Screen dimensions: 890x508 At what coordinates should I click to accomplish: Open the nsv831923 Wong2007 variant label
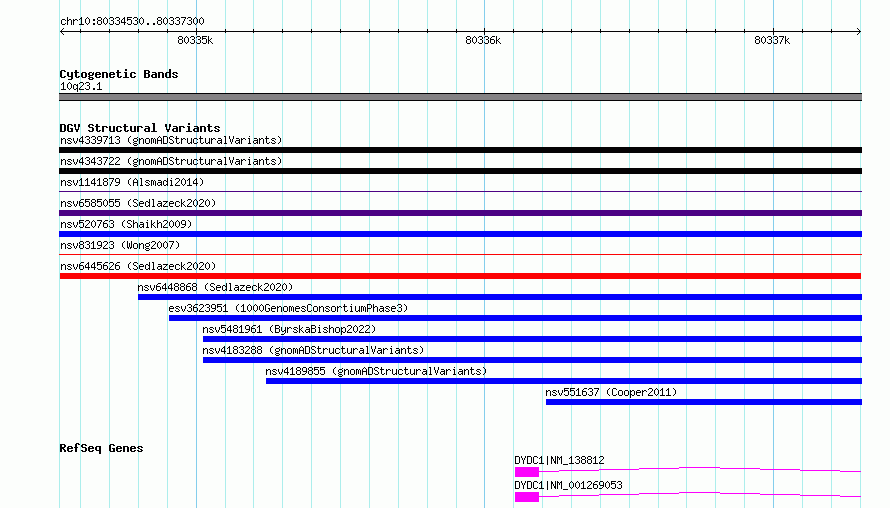[x=120, y=245]
